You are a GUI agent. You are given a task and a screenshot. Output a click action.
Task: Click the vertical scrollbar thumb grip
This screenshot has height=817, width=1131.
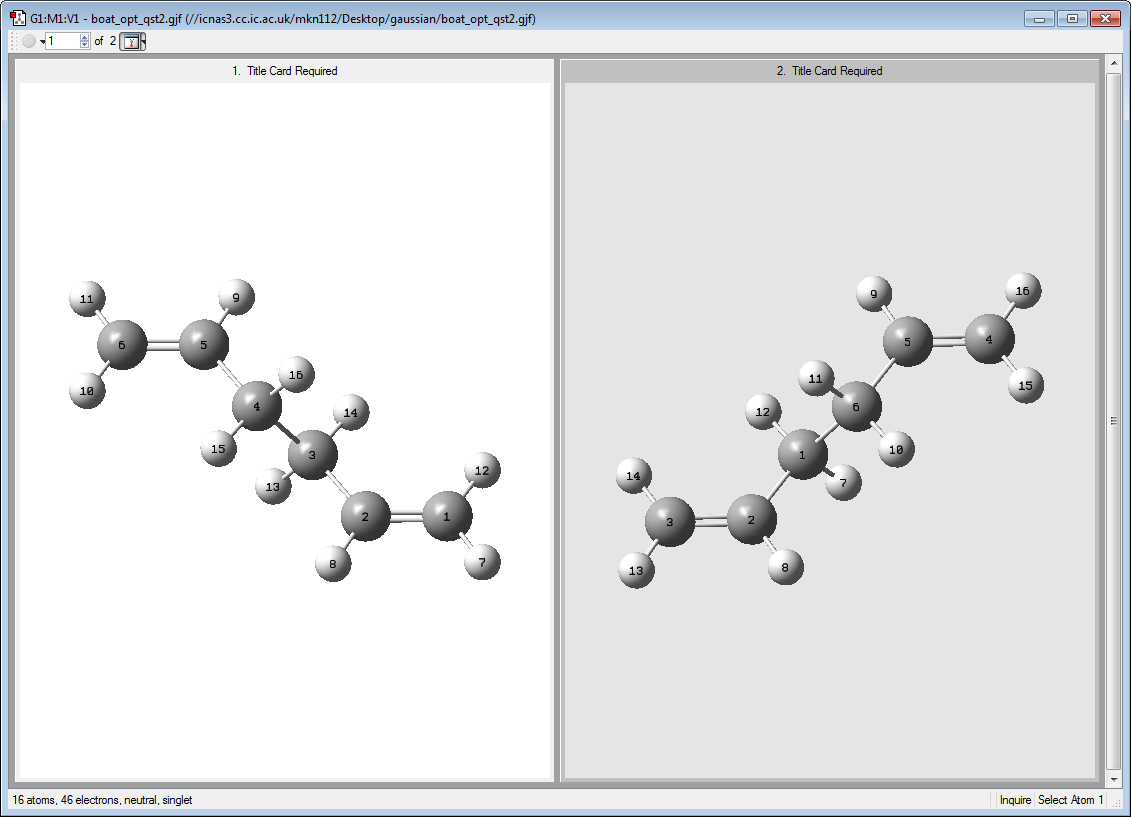coord(1114,421)
